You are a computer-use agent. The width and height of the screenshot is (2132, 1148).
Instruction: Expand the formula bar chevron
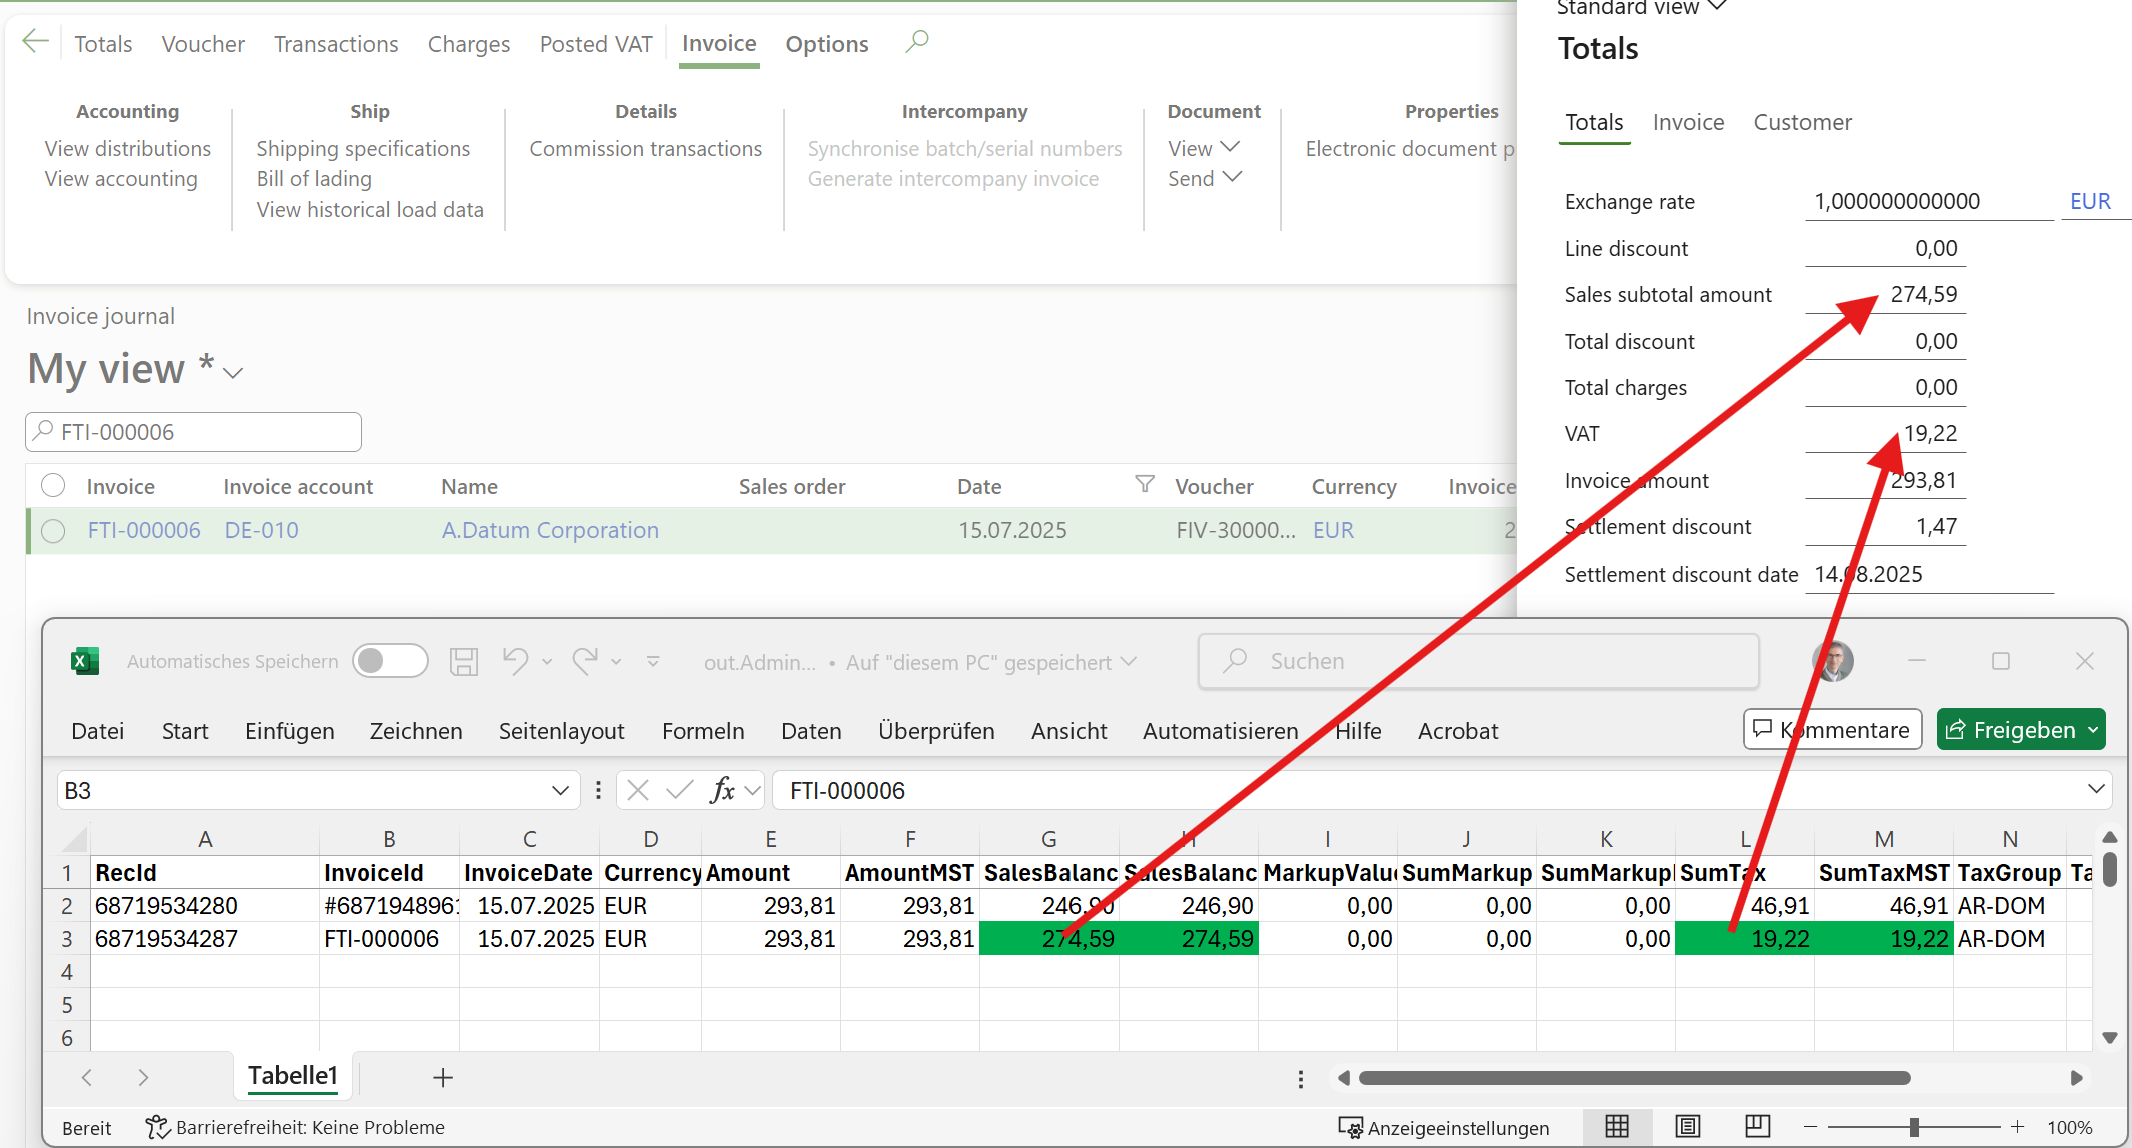(2096, 789)
